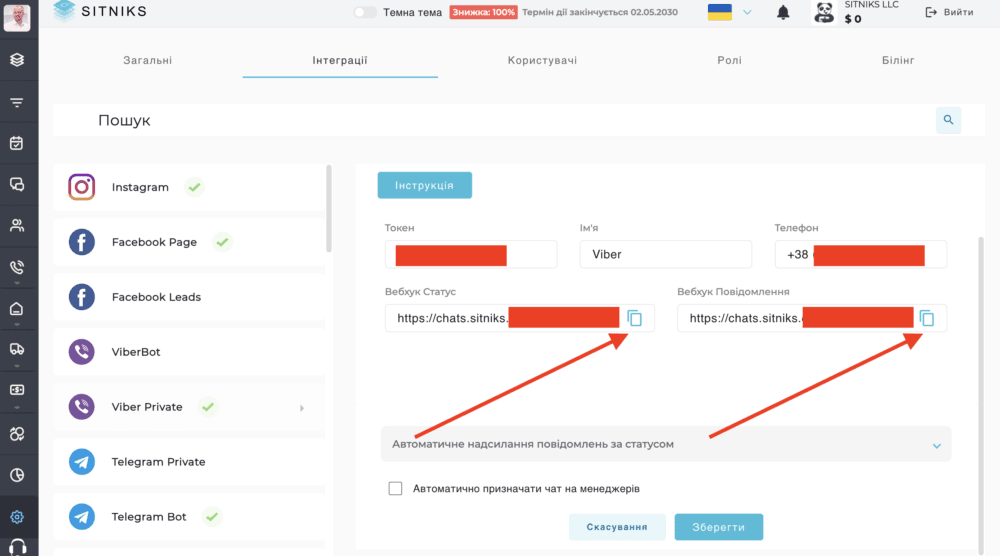
Task: Click the settings panel right scrollbar
Action: 980,395
